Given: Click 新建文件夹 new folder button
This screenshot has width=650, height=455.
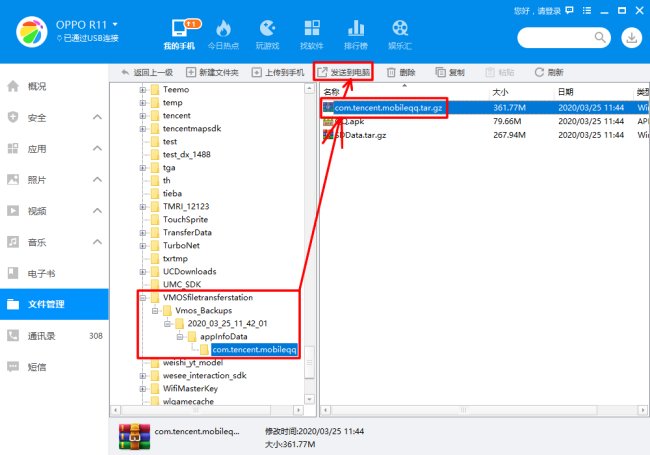Looking at the screenshot, I should pos(214,72).
